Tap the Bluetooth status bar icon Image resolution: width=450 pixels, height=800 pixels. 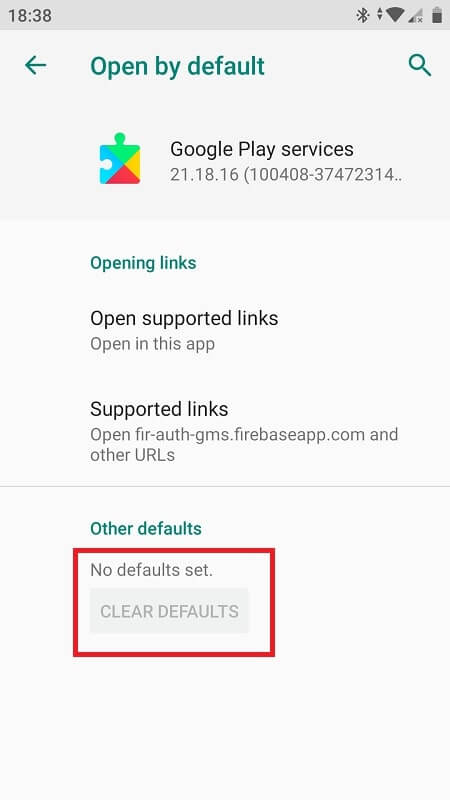(363, 15)
